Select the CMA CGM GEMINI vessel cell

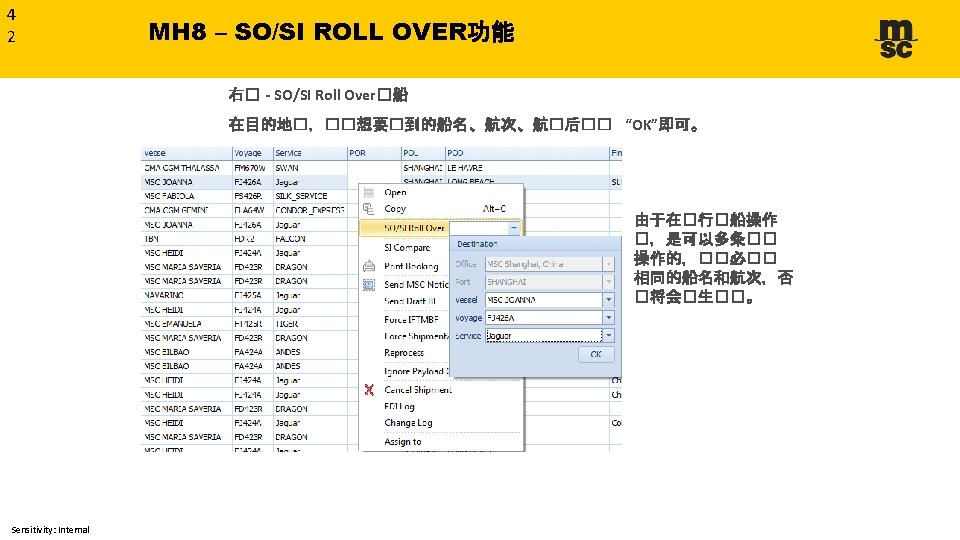click(186, 210)
